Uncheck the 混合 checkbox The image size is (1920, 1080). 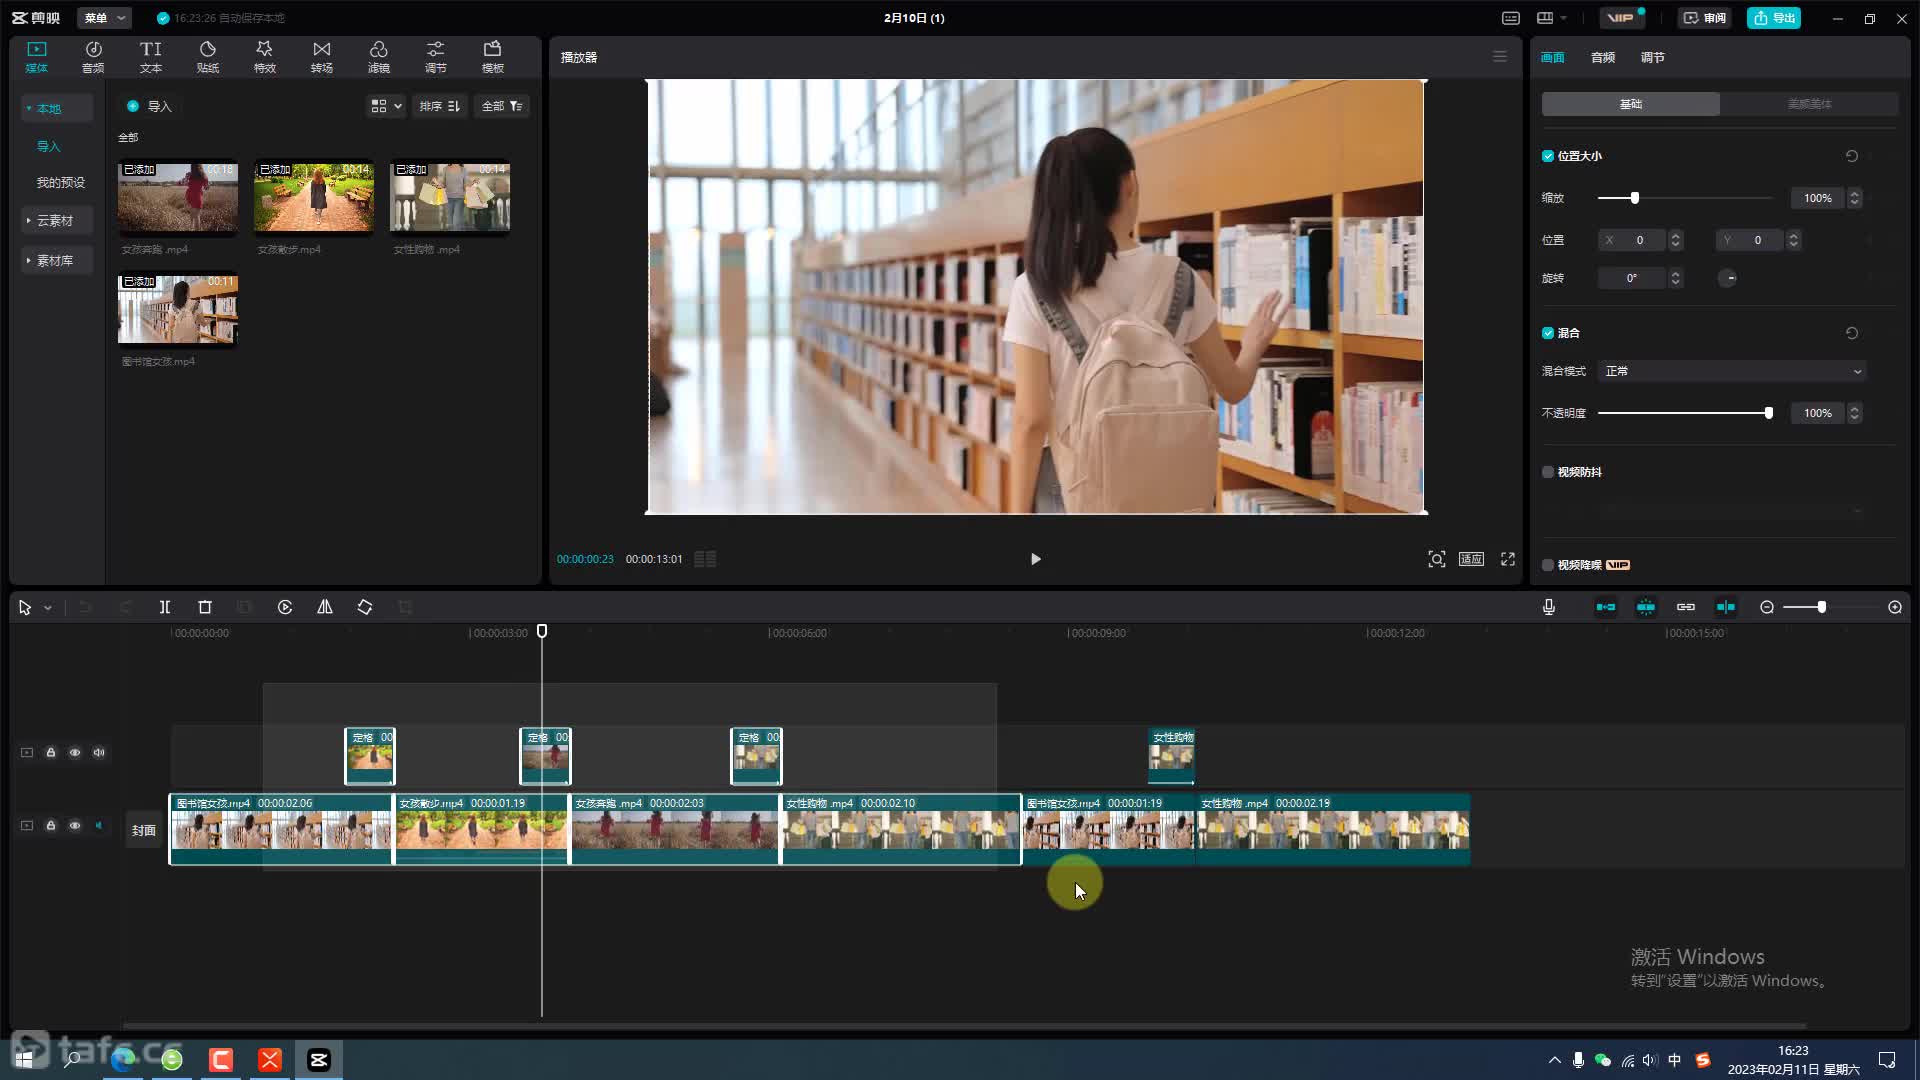(1548, 333)
